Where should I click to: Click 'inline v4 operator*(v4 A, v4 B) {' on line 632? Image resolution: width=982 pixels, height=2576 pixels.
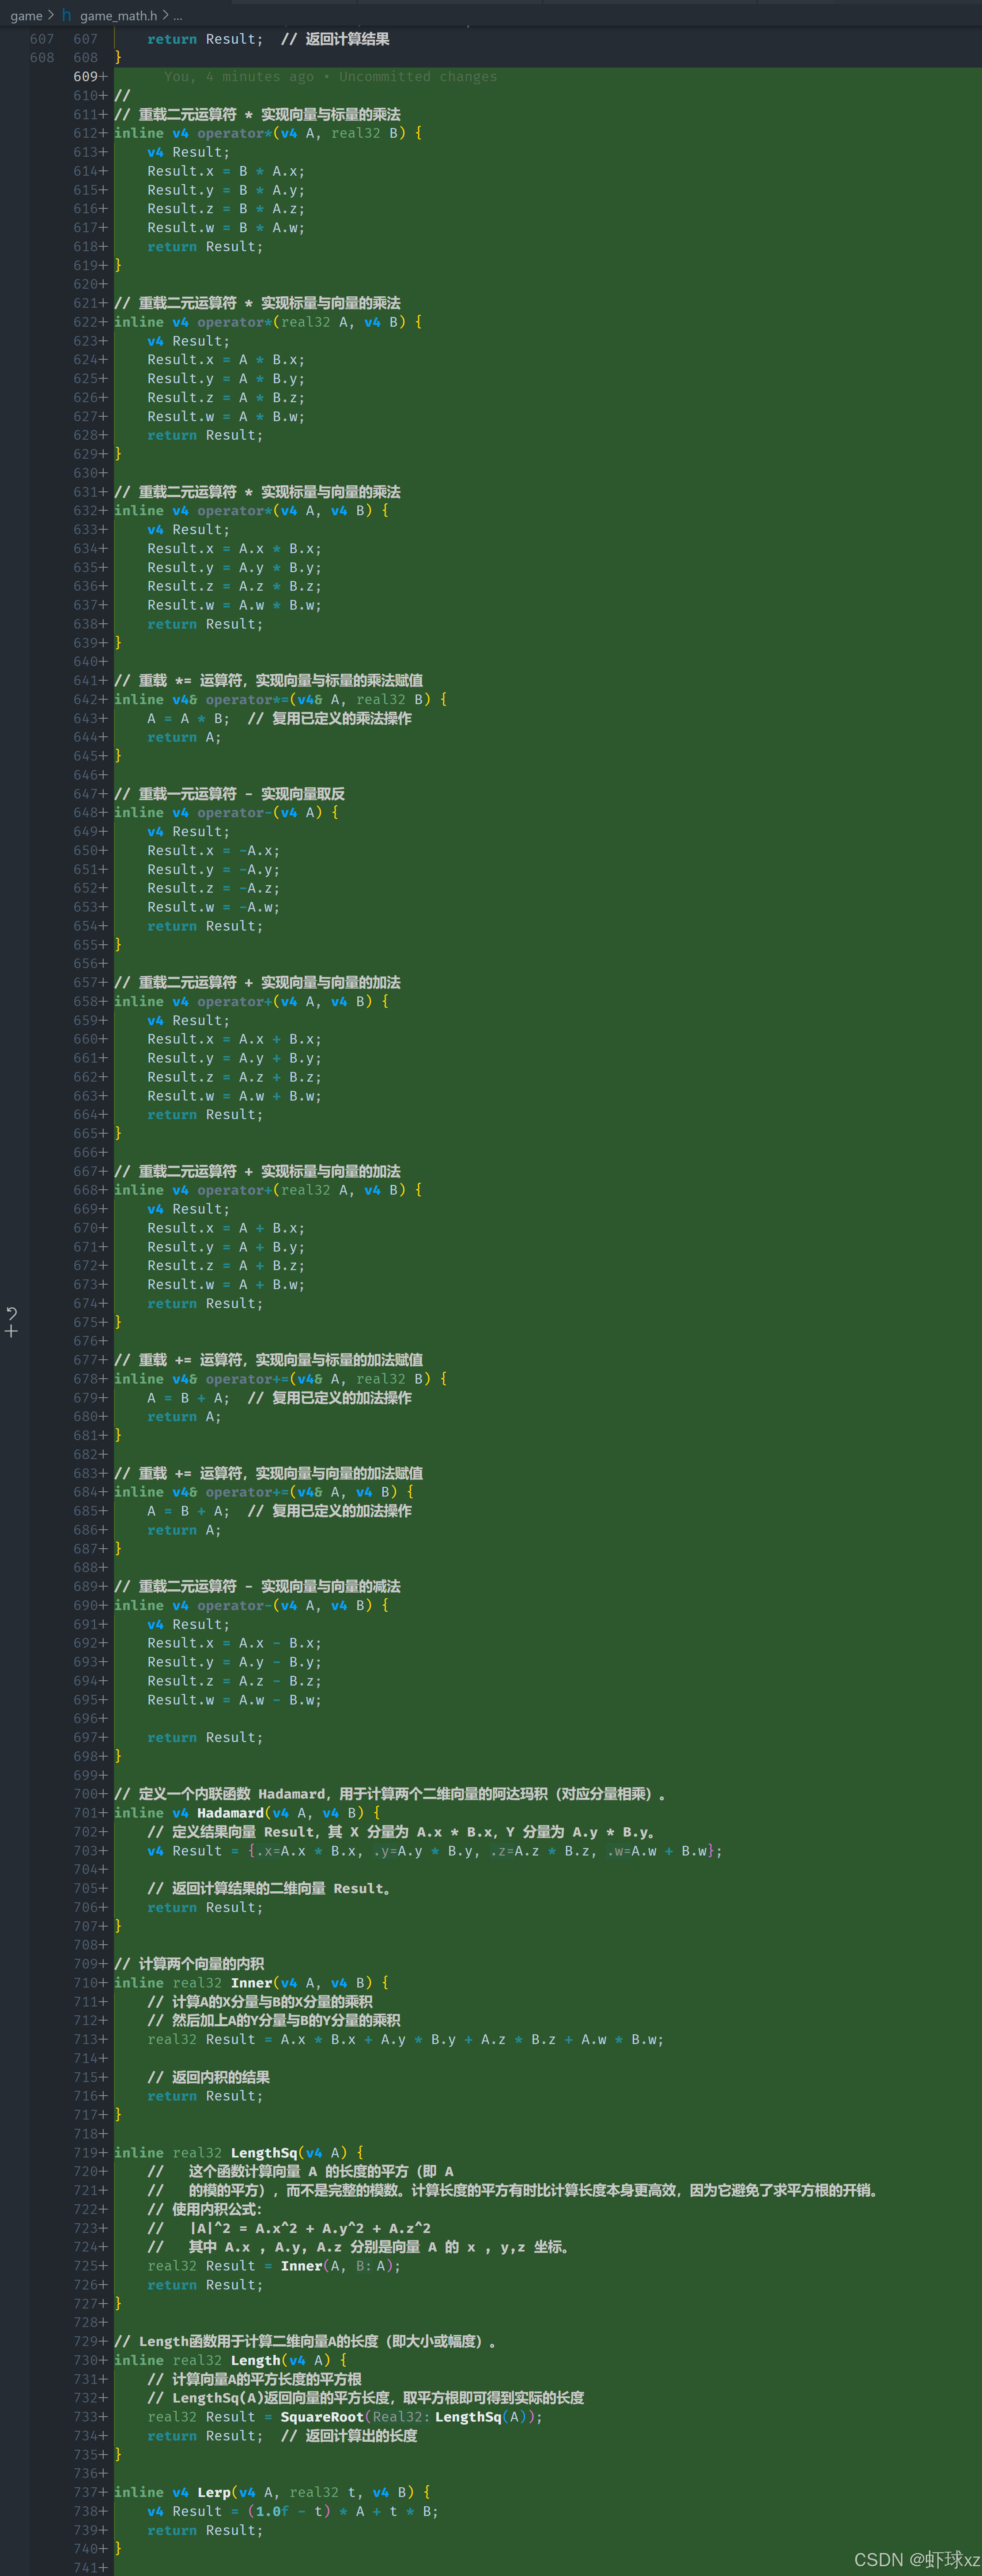coord(251,510)
